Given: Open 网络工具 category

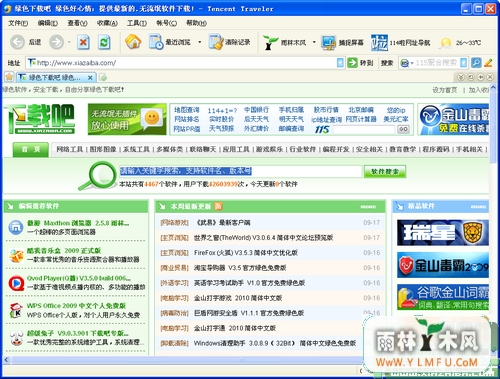Looking at the screenshot, I should point(70,149).
